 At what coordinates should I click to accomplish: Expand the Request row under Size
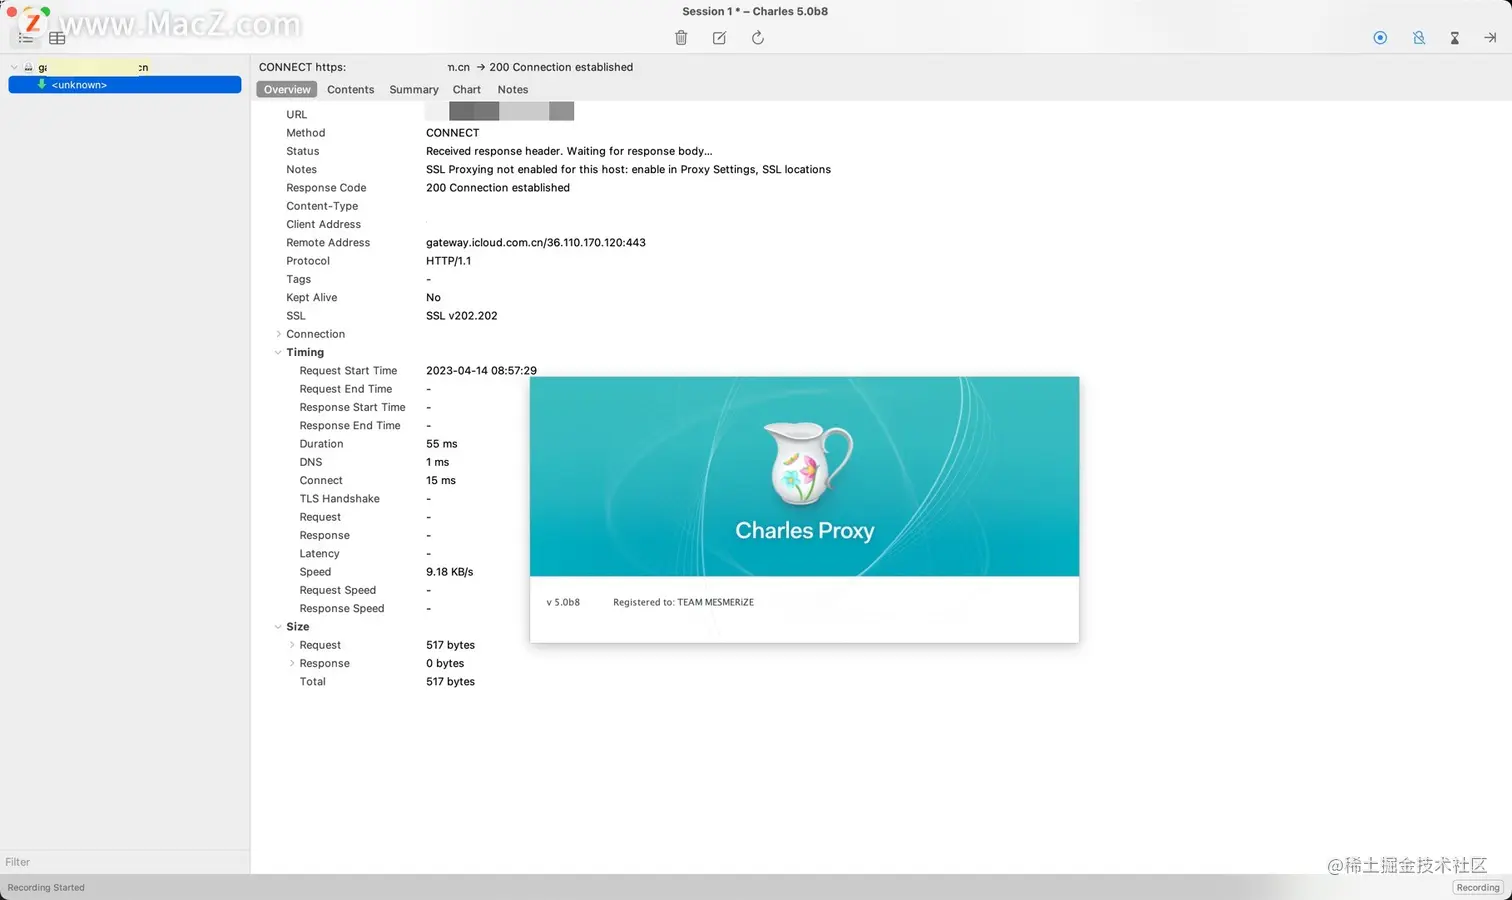tap(292, 645)
